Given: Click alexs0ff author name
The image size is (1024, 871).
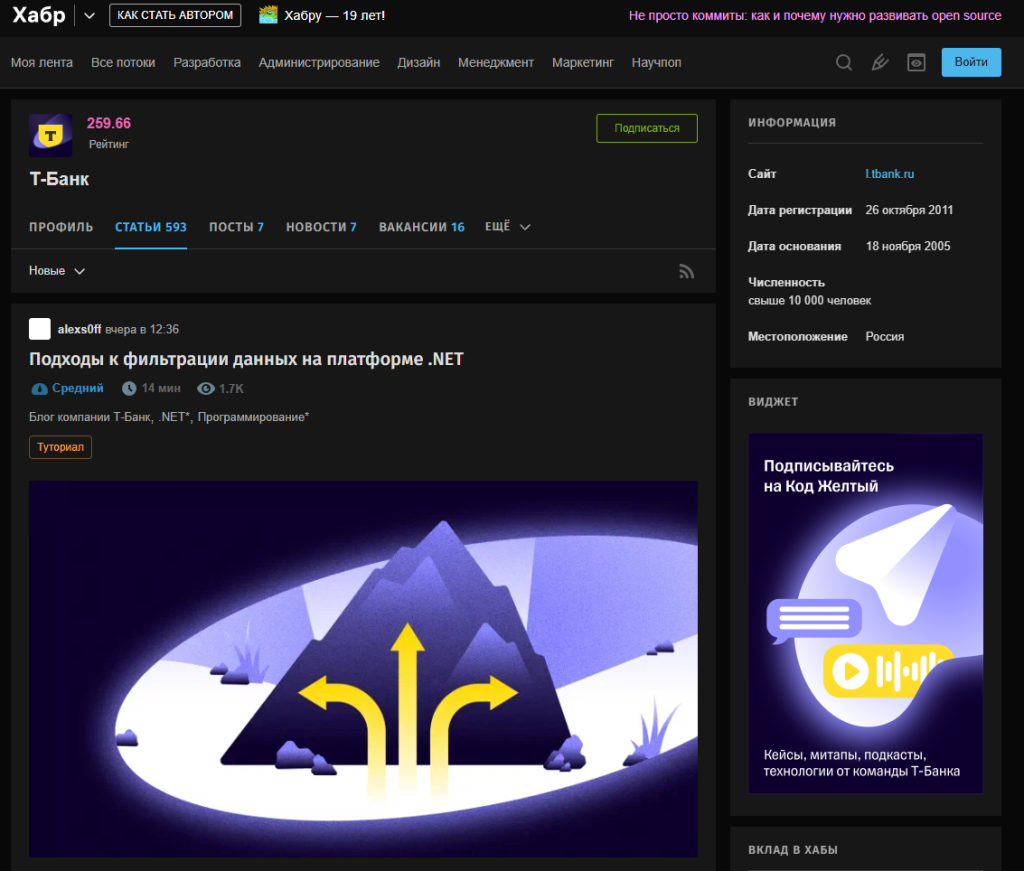Looking at the screenshot, I should coord(79,329).
